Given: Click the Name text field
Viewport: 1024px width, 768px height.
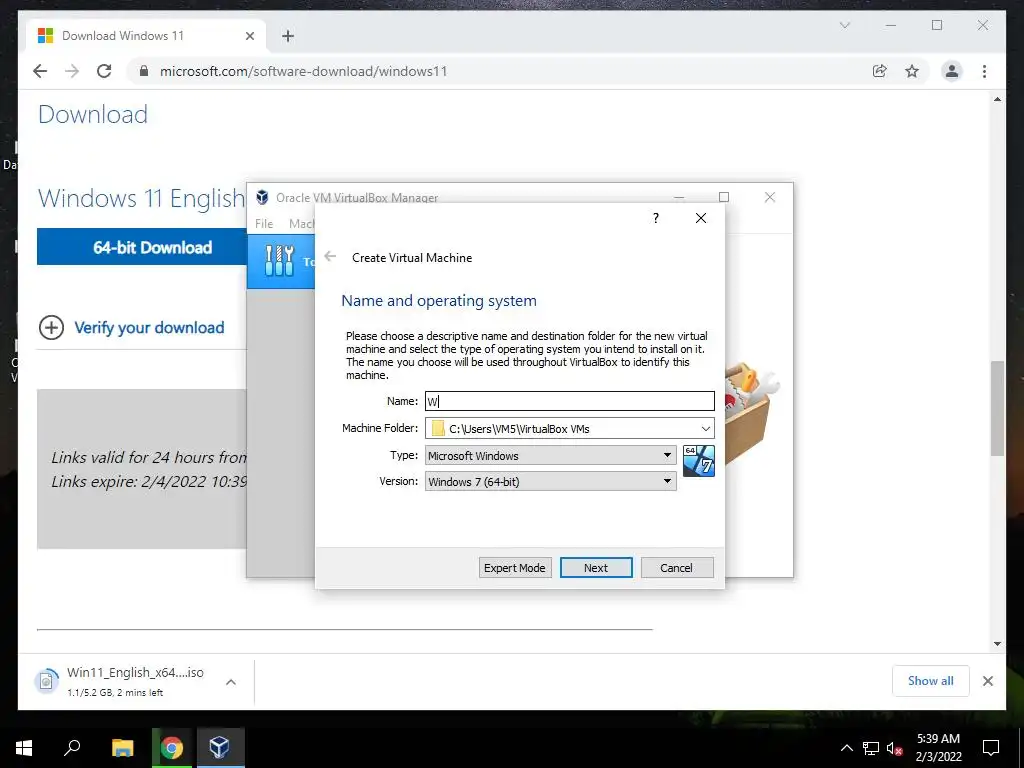Looking at the screenshot, I should 569,401.
